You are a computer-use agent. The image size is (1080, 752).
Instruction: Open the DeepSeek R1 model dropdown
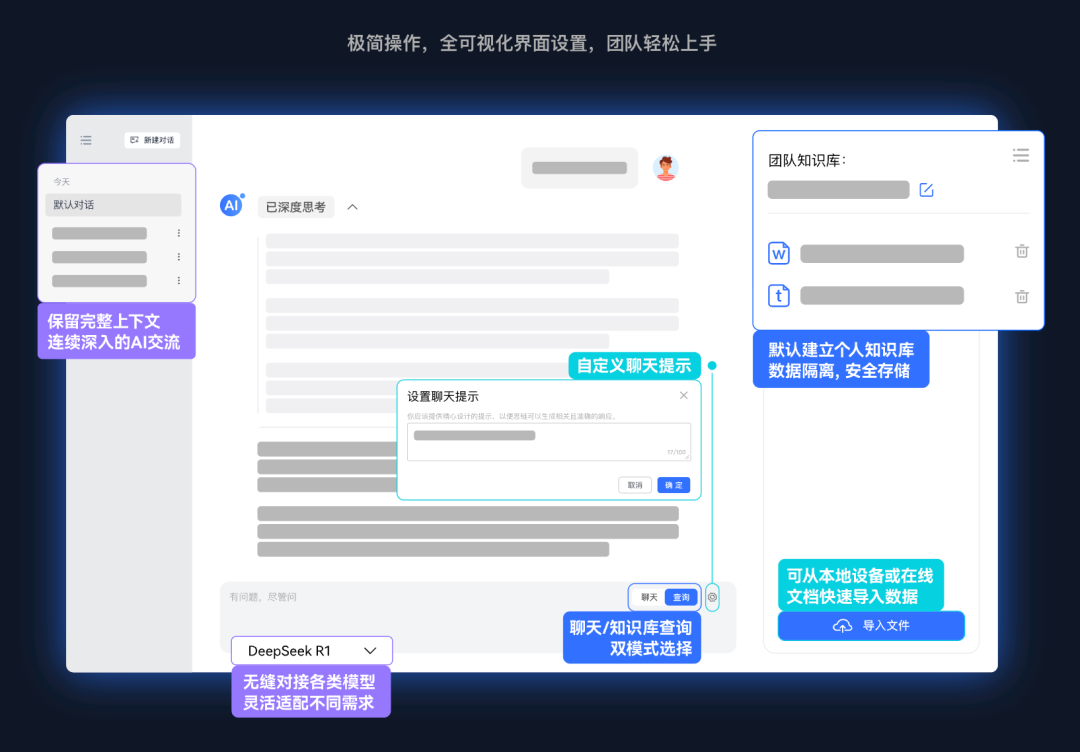(x=311, y=650)
